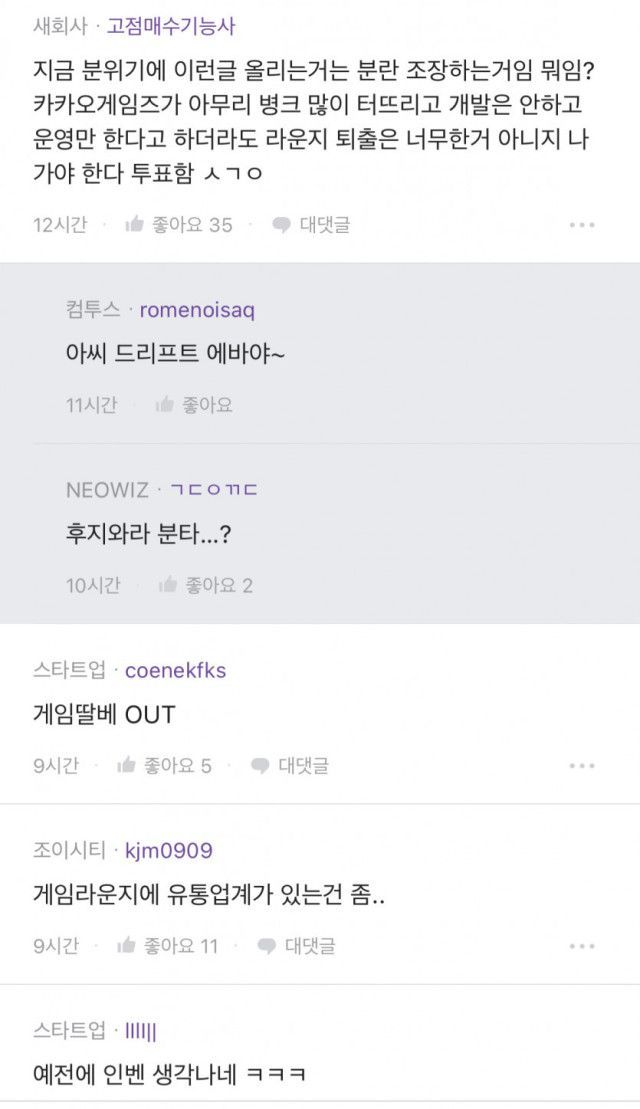The width and height of the screenshot is (640, 1109).
Task: Like the 고점매수기능사 comment with 35 likes
Action: 135,225
